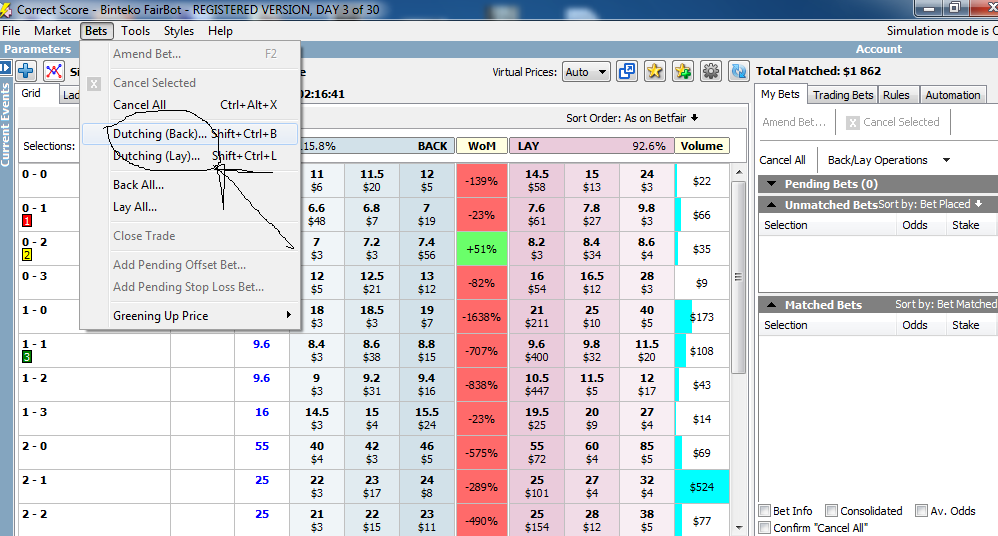998x536 pixels.
Task: Open settings via the gear icon
Action: pyautogui.click(x=710, y=71)
